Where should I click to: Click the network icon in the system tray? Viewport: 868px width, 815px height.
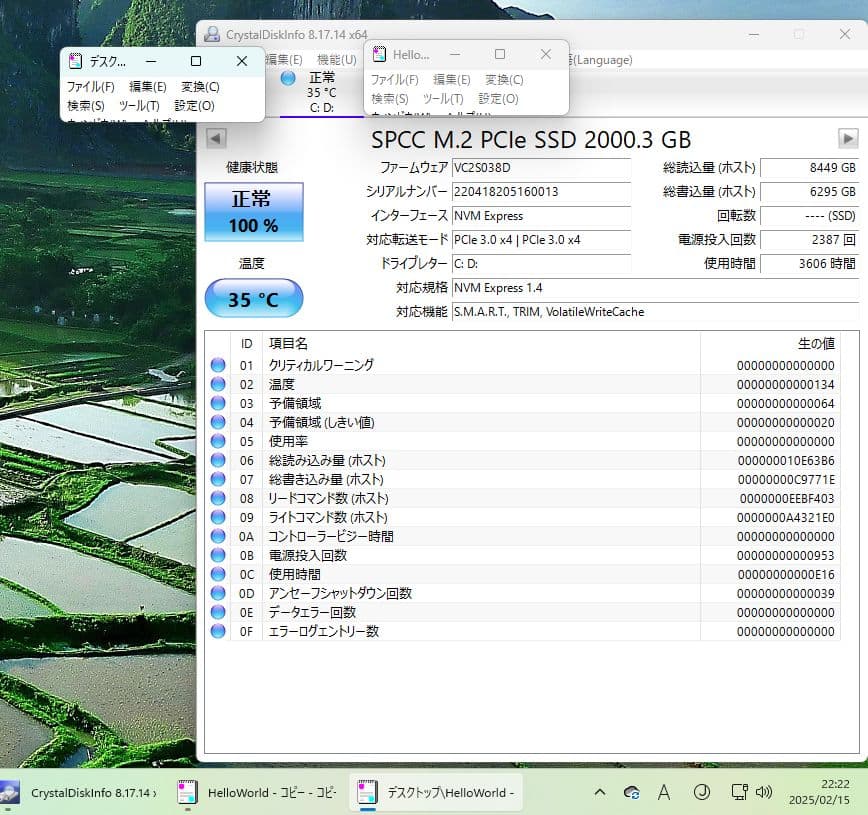740,791
